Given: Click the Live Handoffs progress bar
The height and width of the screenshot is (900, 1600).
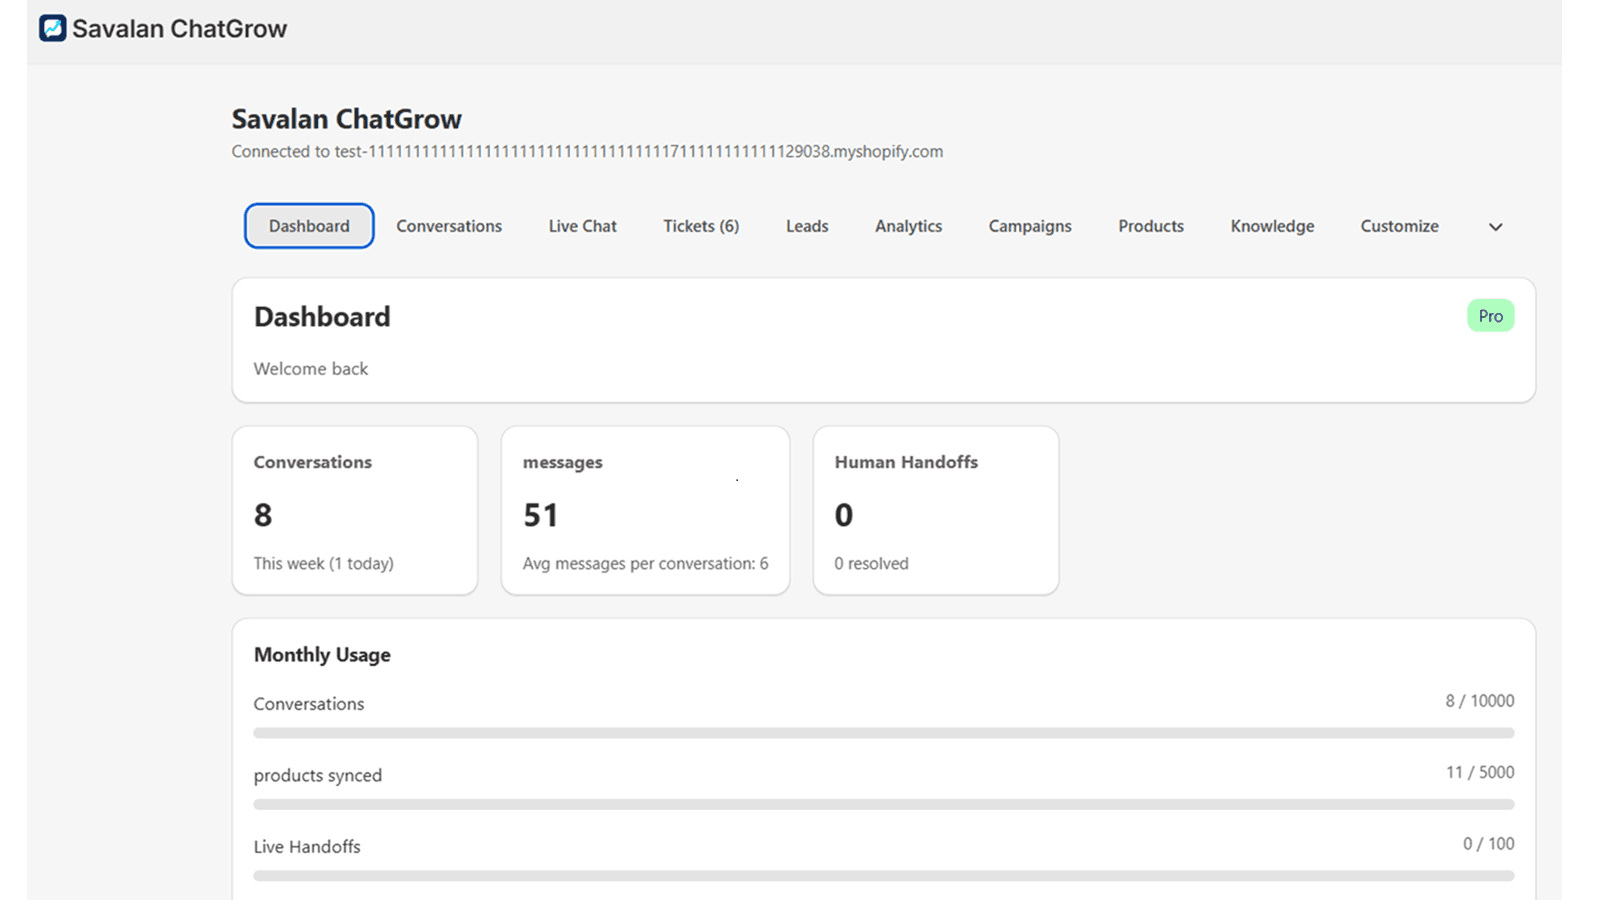Looking at the screenshot, I should coord(884,875).
